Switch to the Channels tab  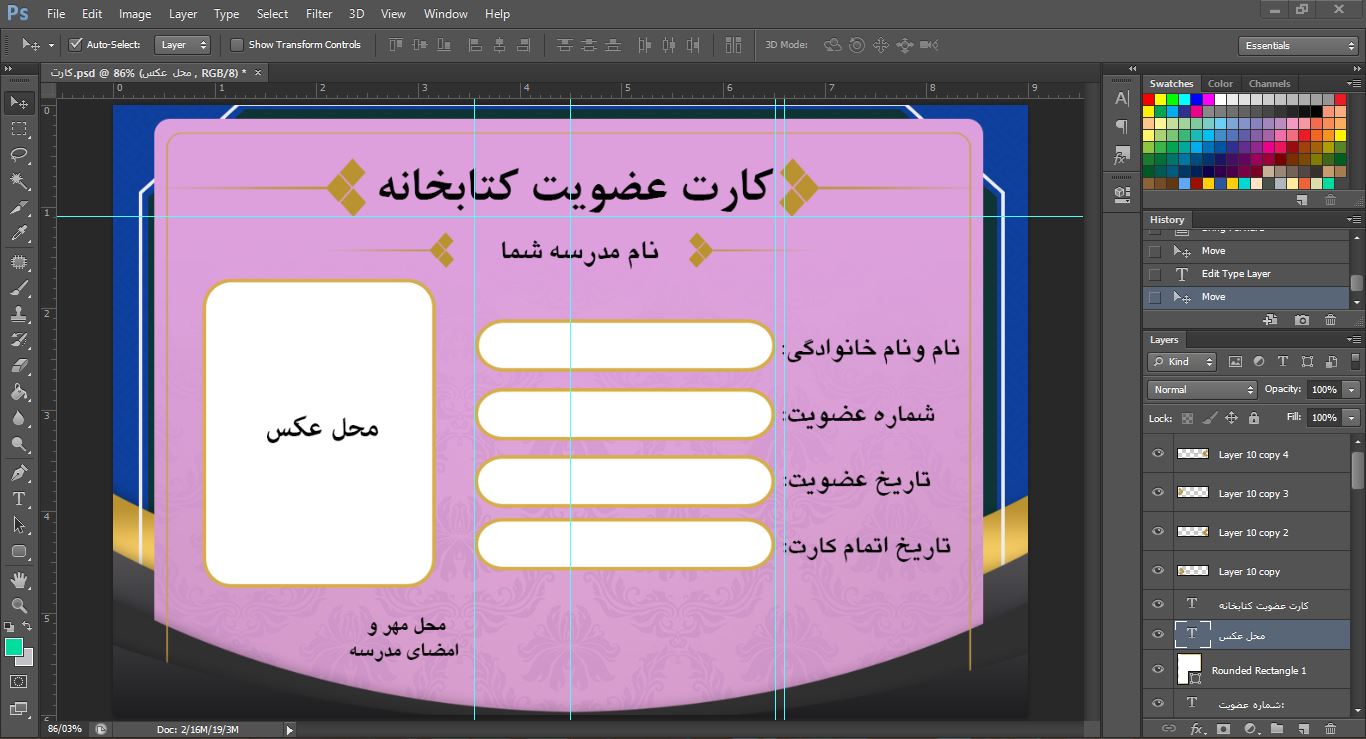tap(1270, 84)
